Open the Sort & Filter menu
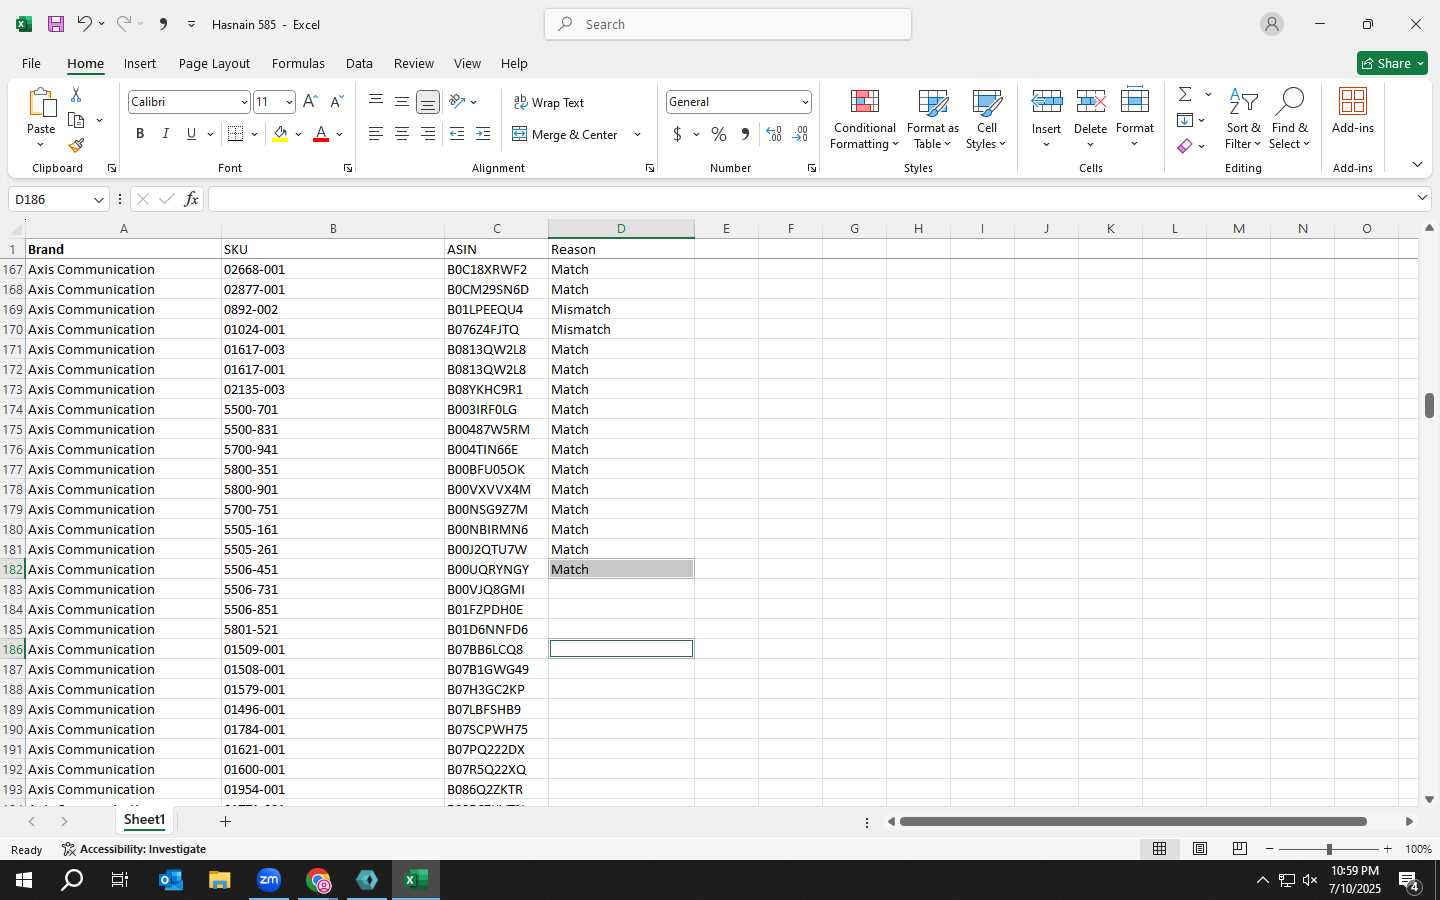This screenshot has height=900, width=1440. 1243,120
